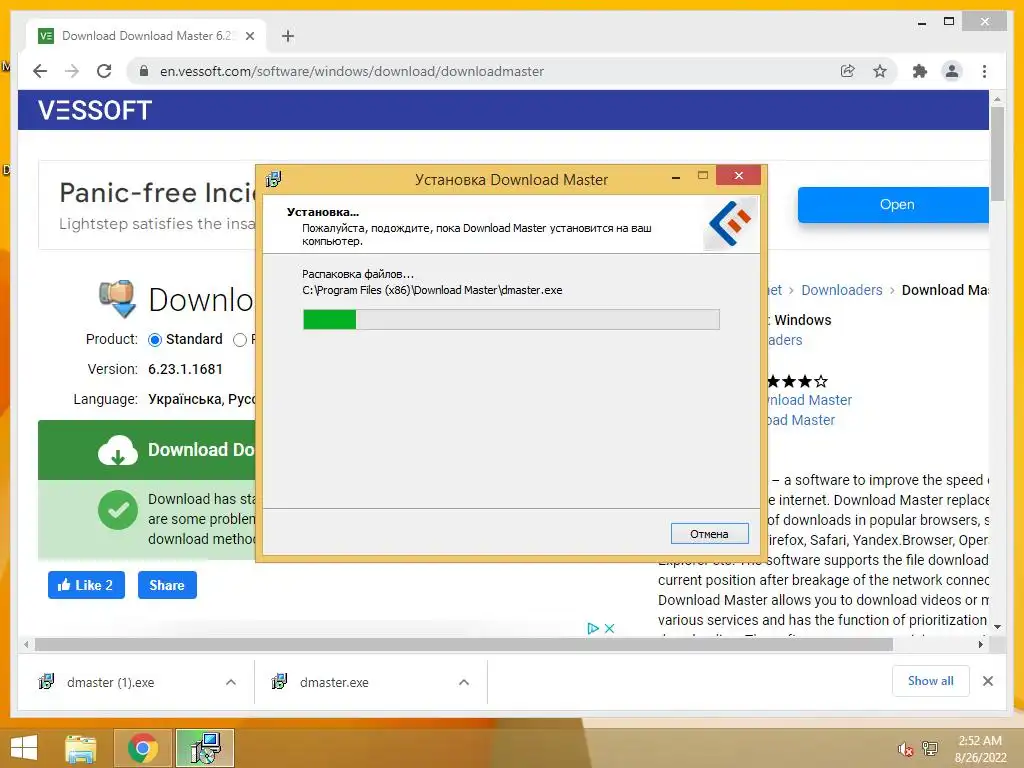Click the dmaster (1).exe file name
Viewport: 1024px width, 768px height.
[x=110, y=682]
